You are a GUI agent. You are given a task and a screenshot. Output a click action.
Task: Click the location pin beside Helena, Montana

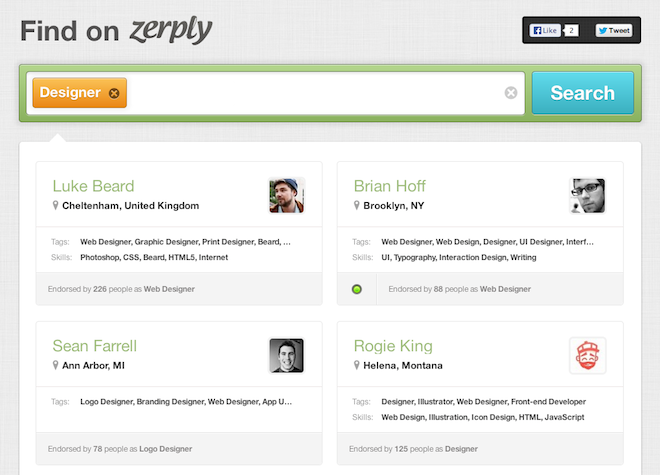[x=357, y=365]
